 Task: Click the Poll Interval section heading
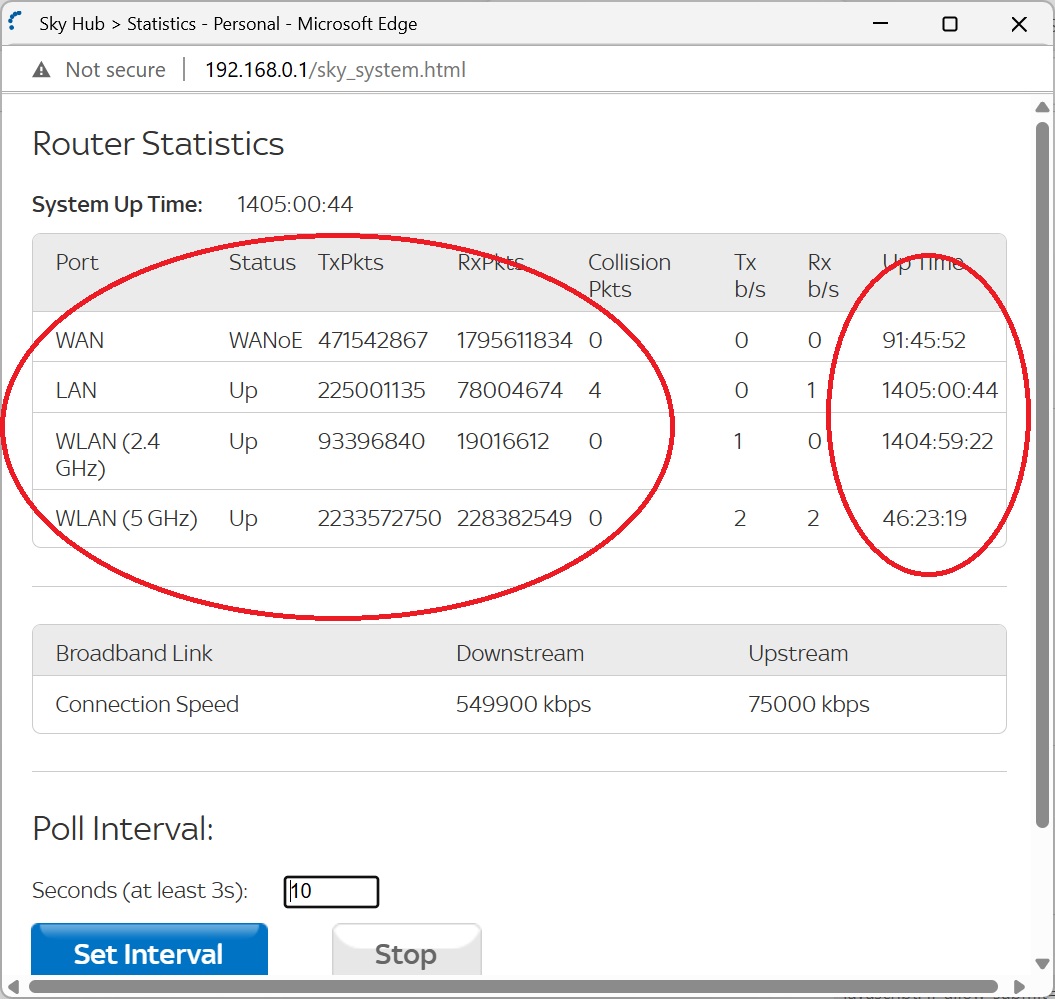point(121,828)
